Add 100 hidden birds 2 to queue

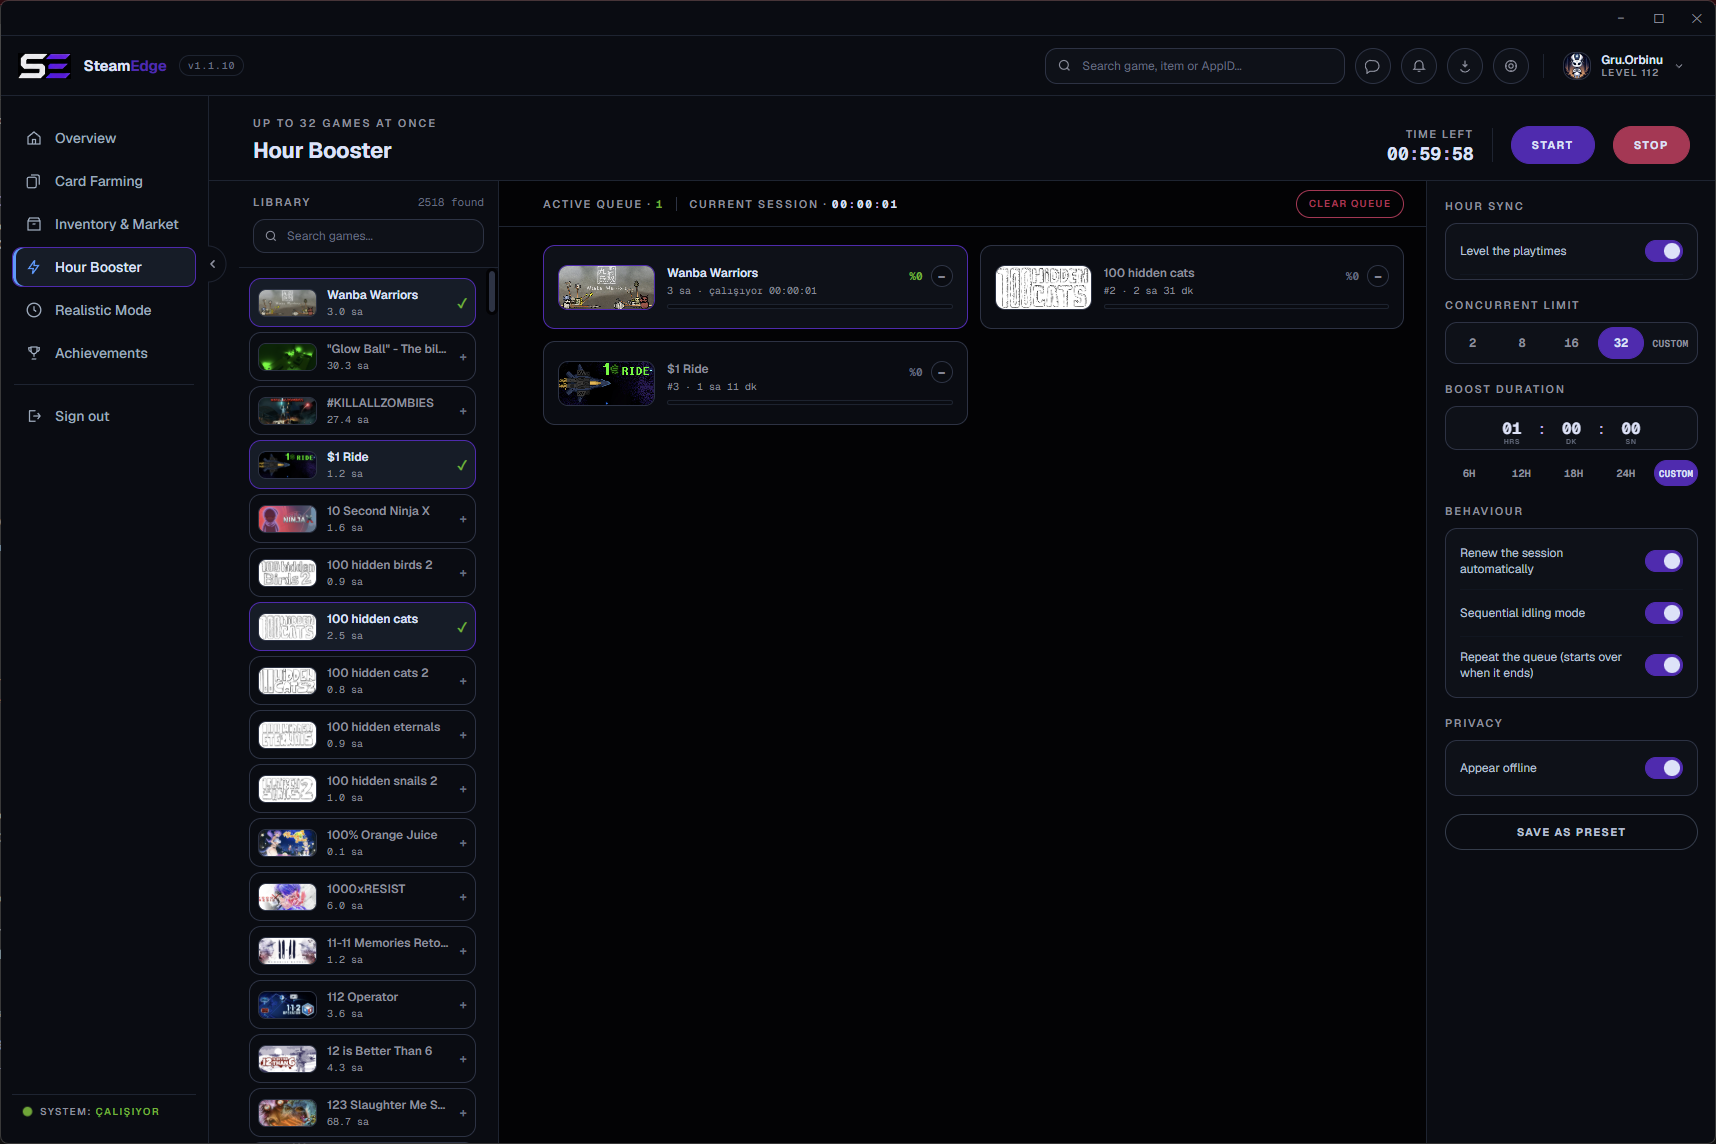[x=463, y=573]
